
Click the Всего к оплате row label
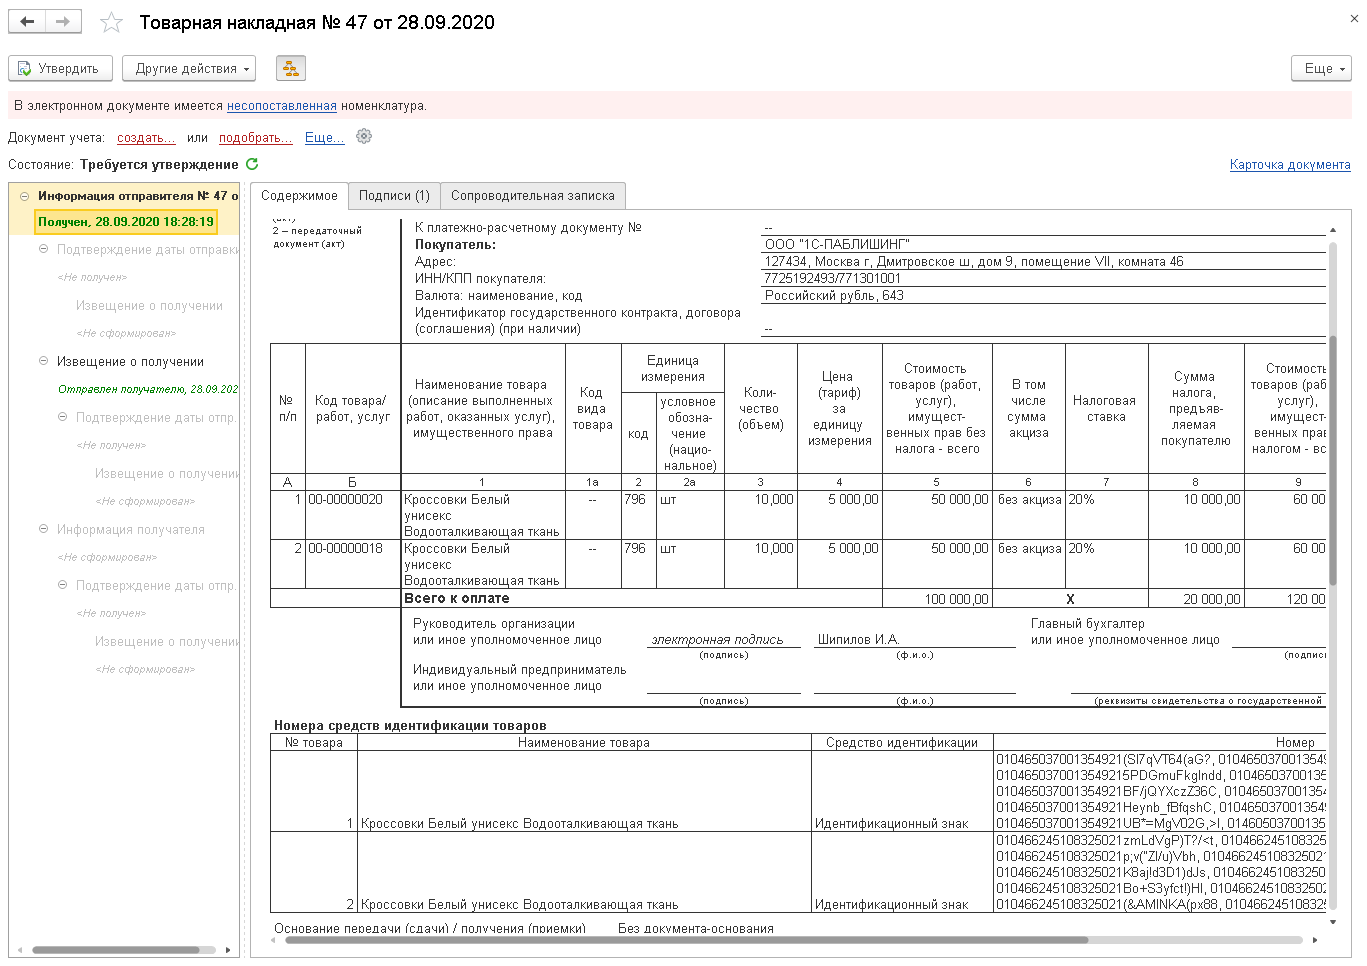(457, 598)
